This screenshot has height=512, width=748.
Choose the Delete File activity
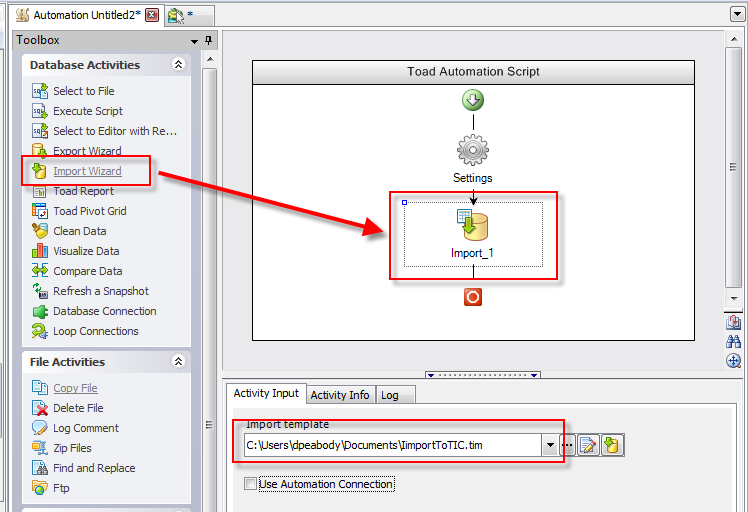(67, 408)
